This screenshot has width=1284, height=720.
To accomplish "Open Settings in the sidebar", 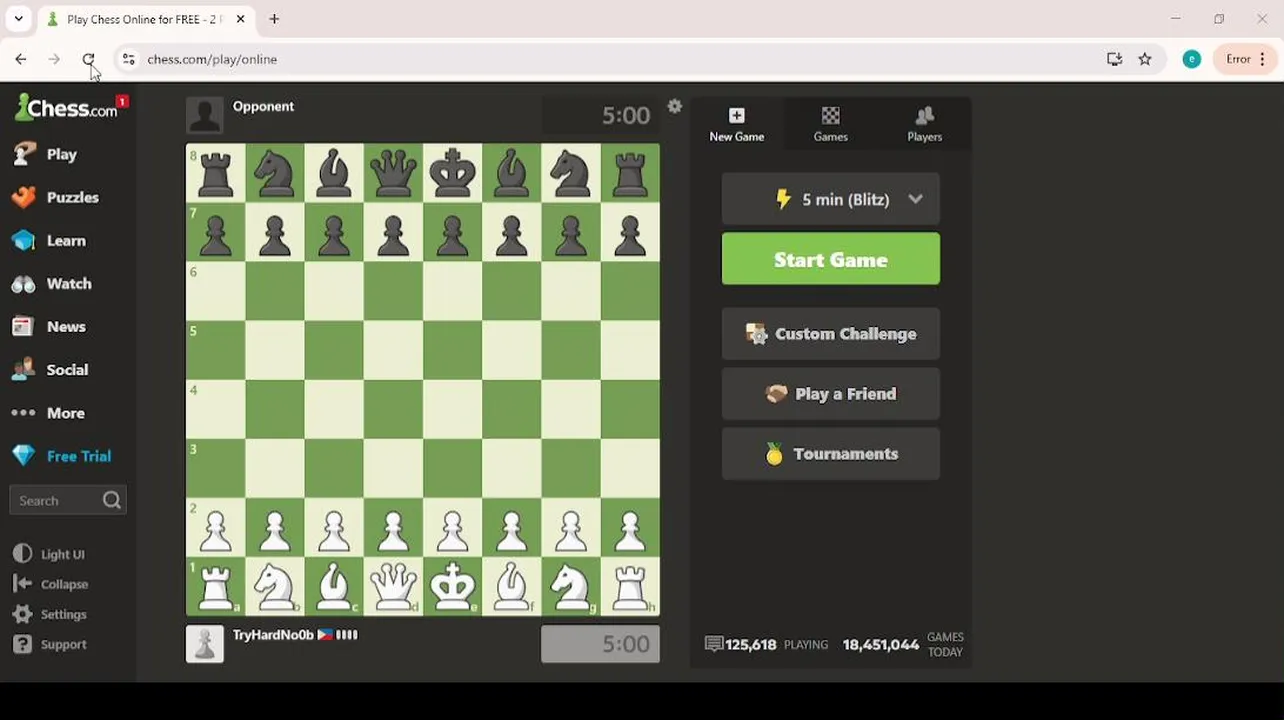I will point(49,614).
